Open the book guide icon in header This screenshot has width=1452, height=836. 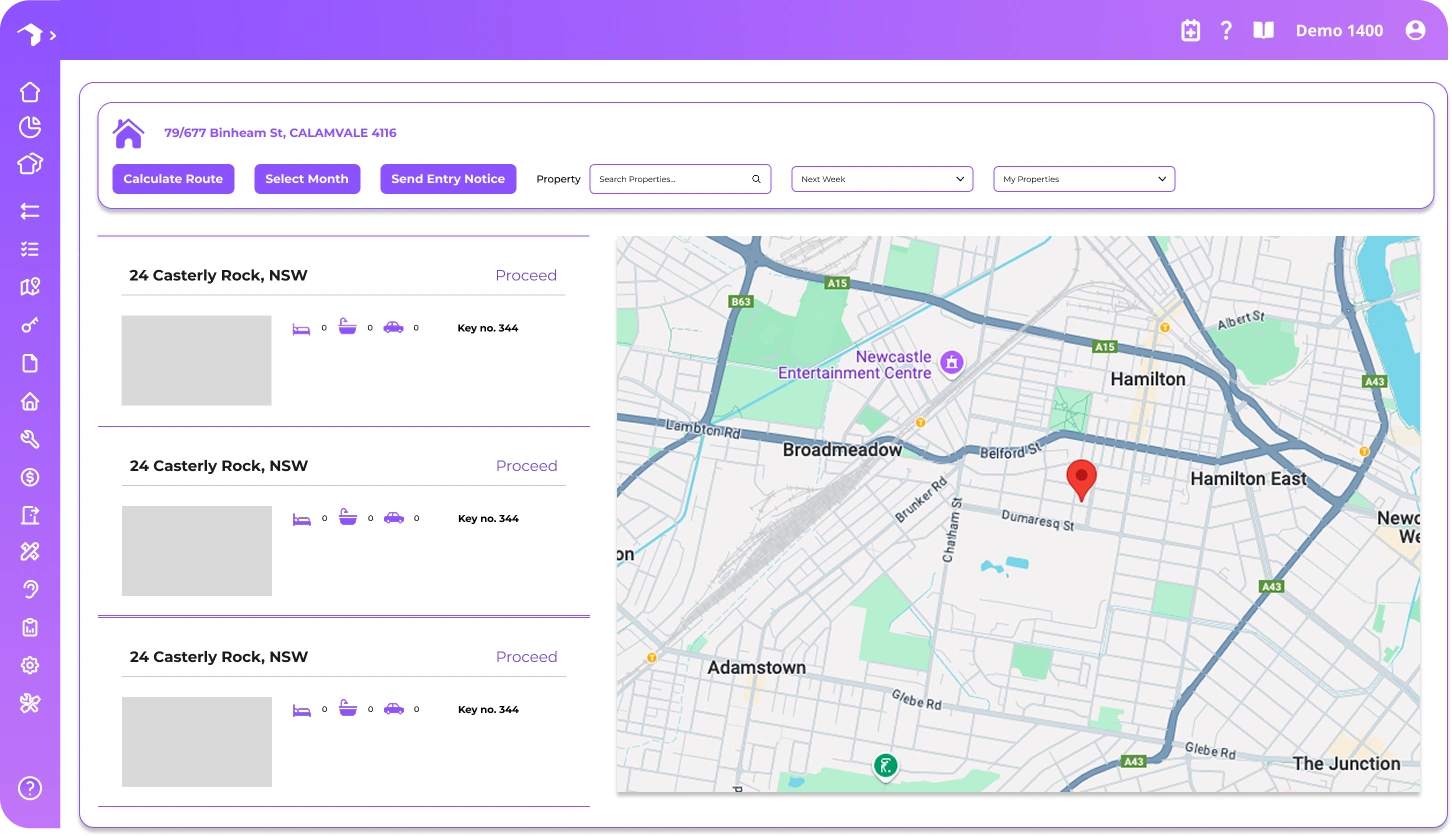click(1264, 31)
